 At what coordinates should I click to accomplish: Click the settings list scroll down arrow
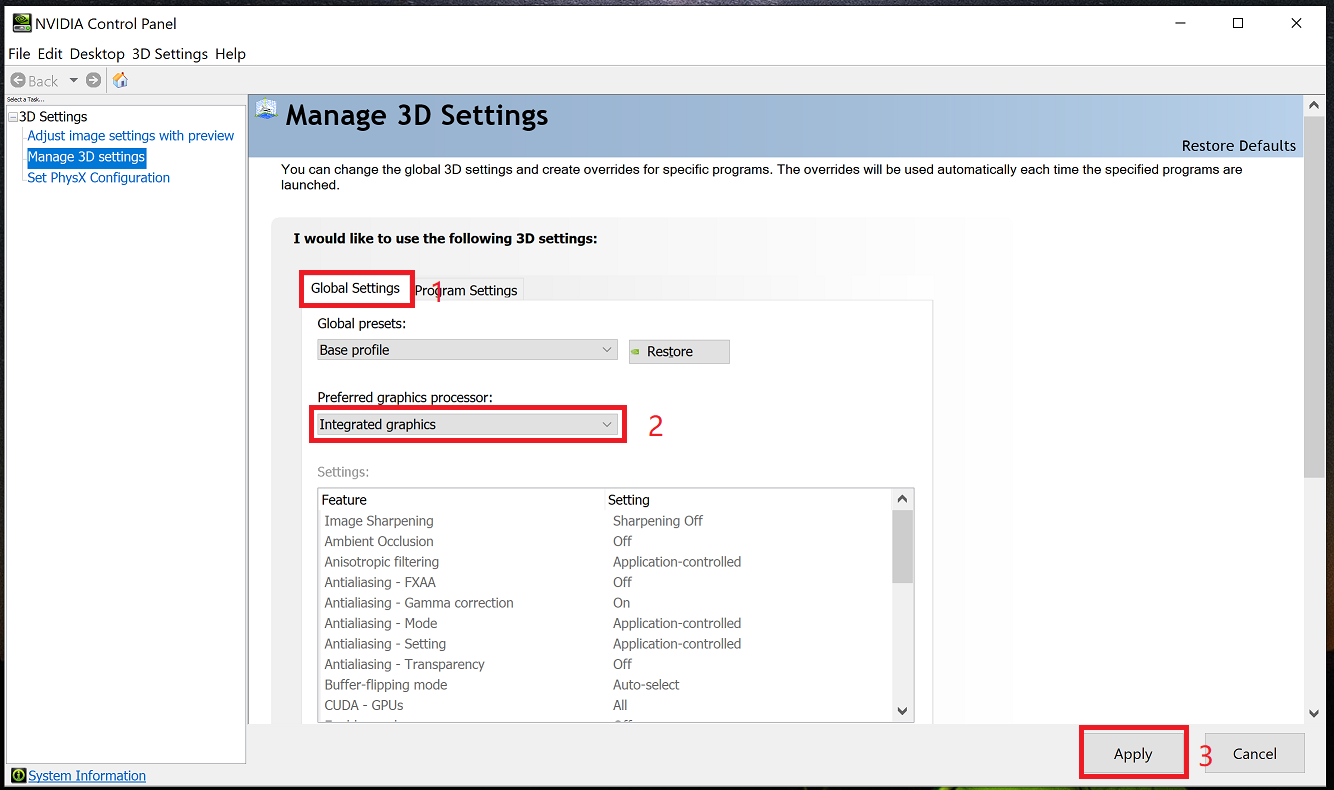pyautogui.click(x=902, y=711)
